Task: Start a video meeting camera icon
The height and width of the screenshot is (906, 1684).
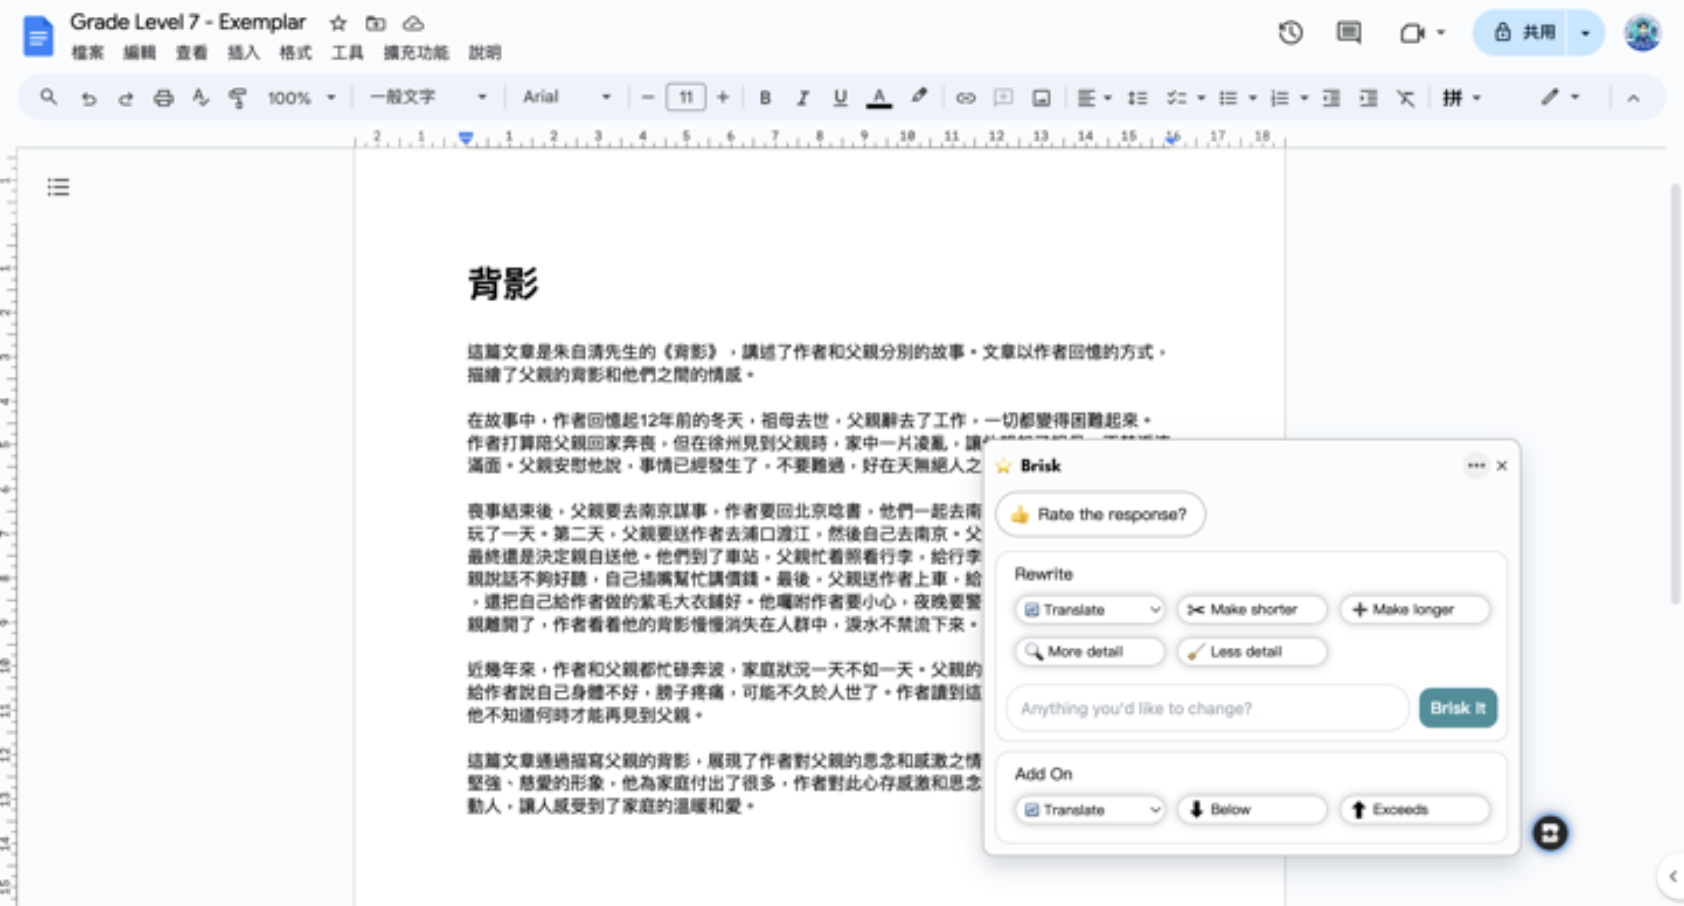Action: [x=1411, y=33]
